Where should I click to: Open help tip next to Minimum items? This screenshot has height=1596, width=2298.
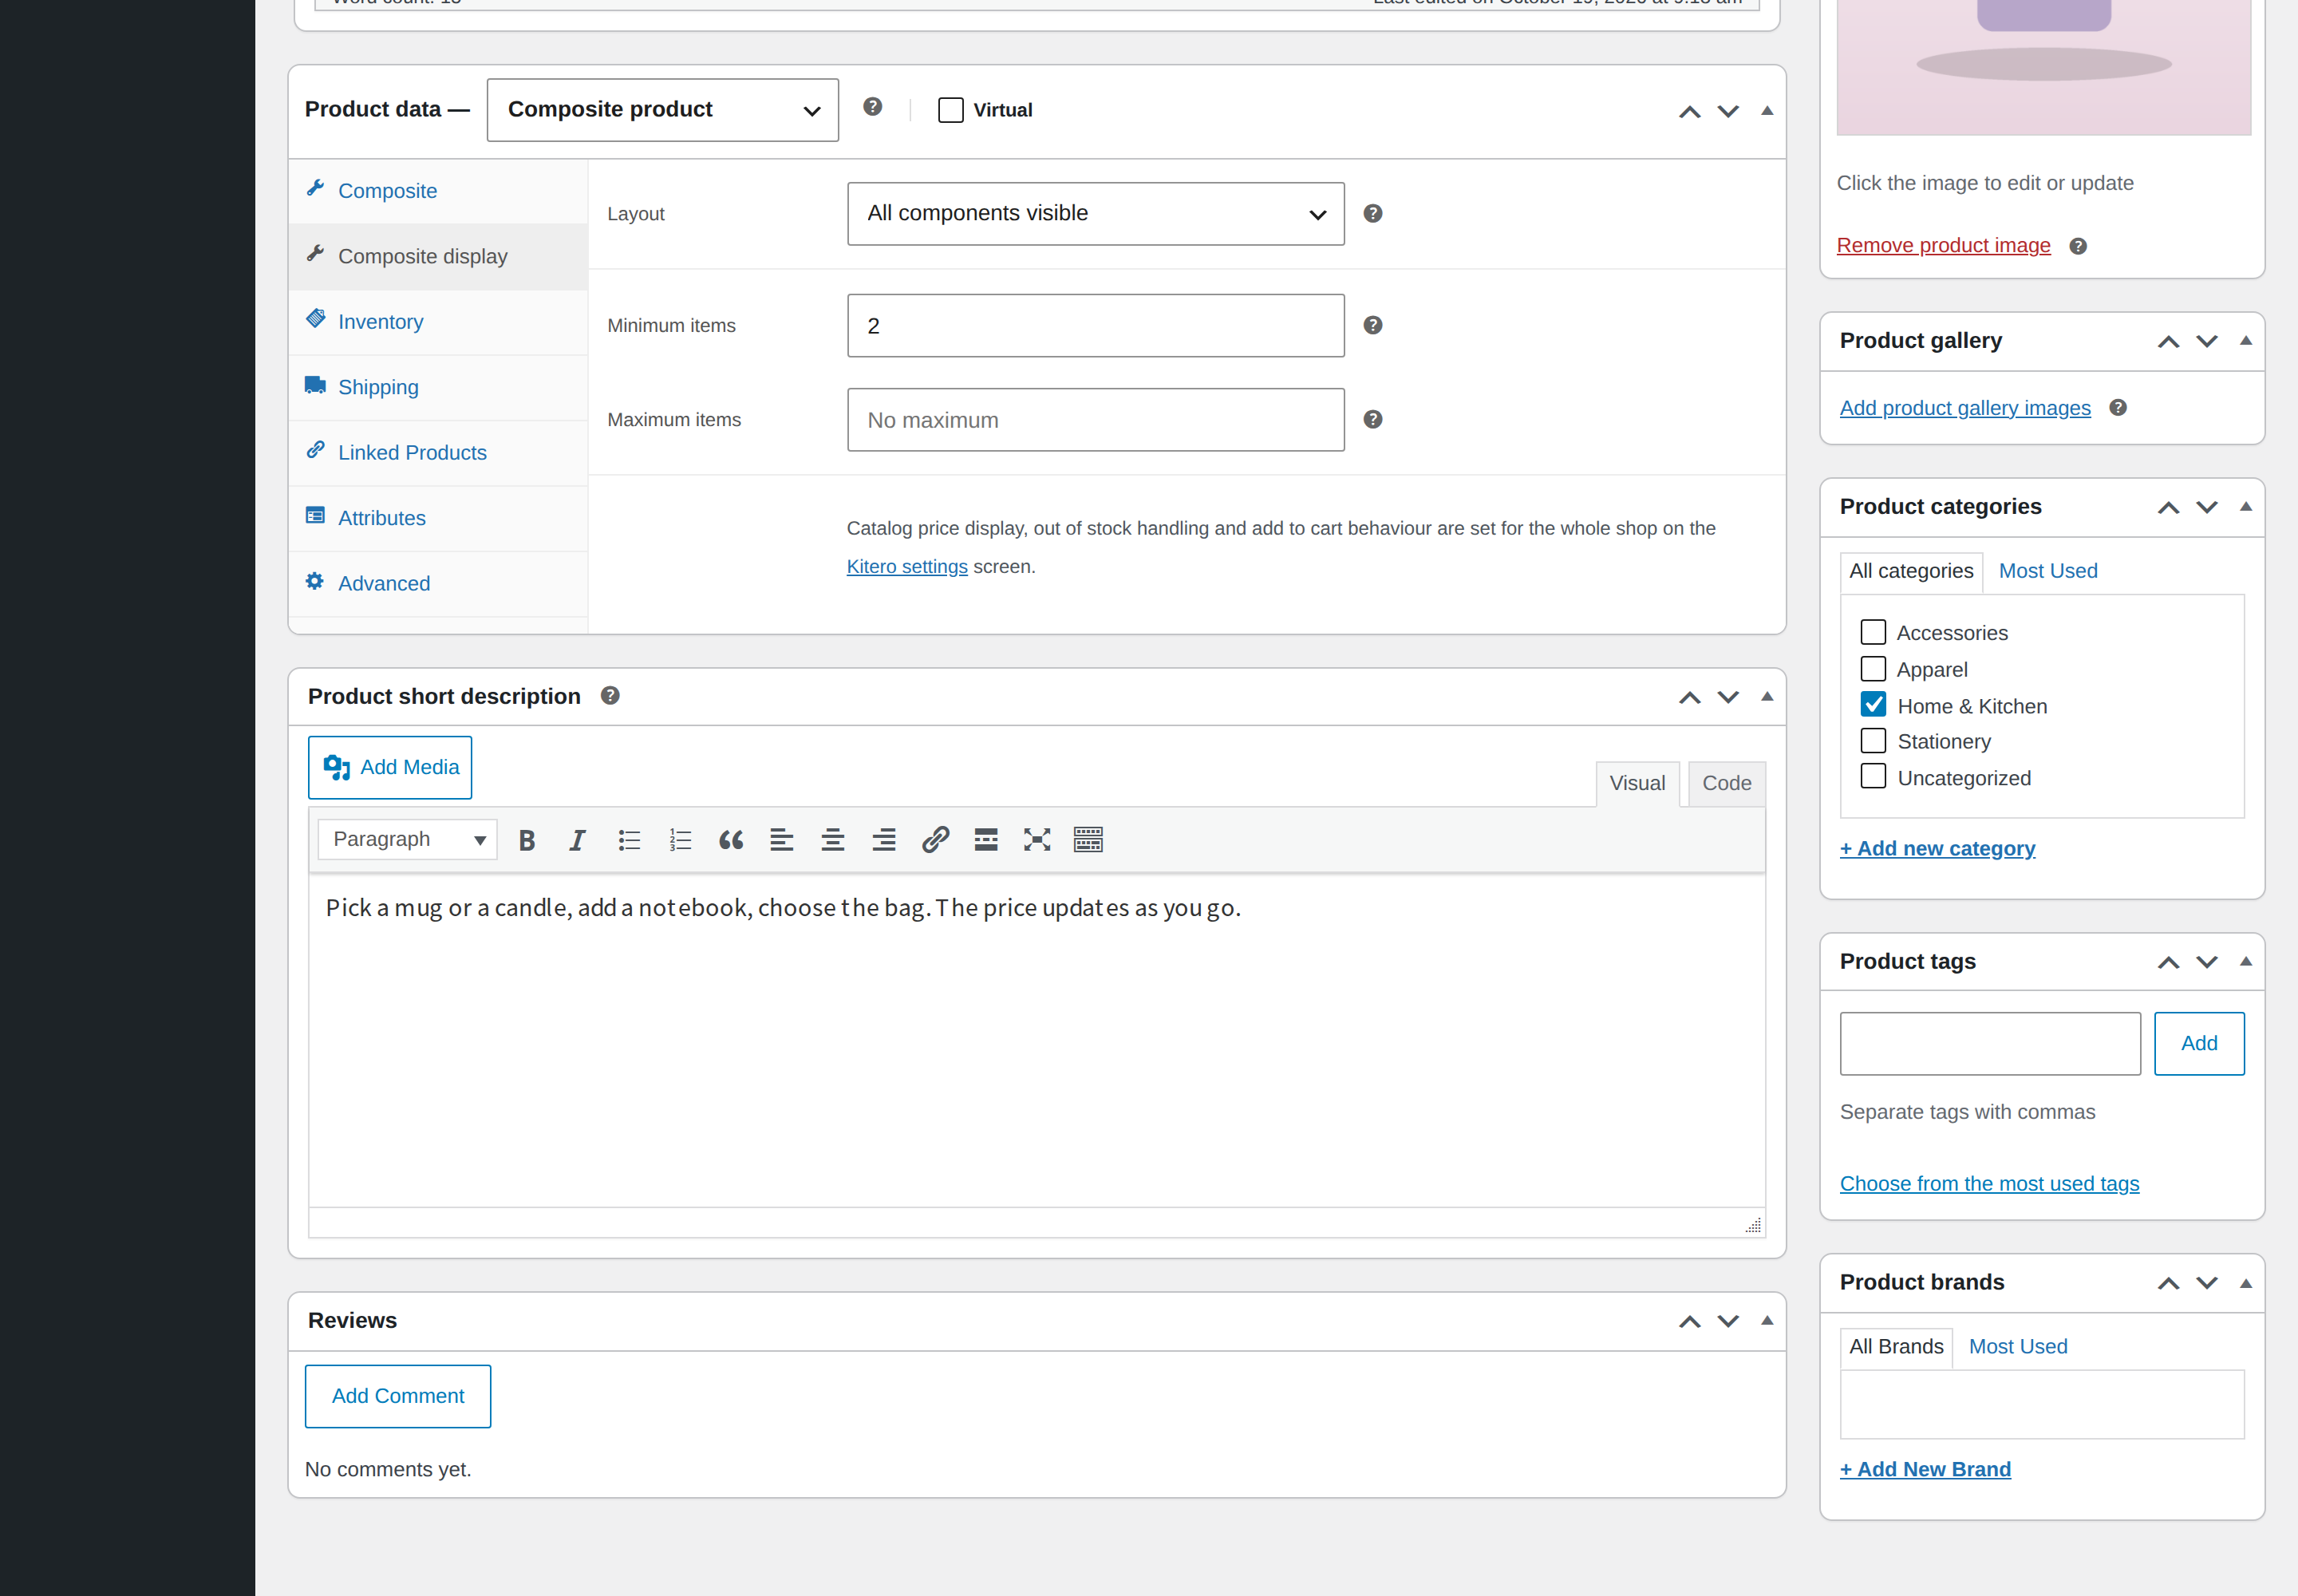click(x=1373, y=325)
